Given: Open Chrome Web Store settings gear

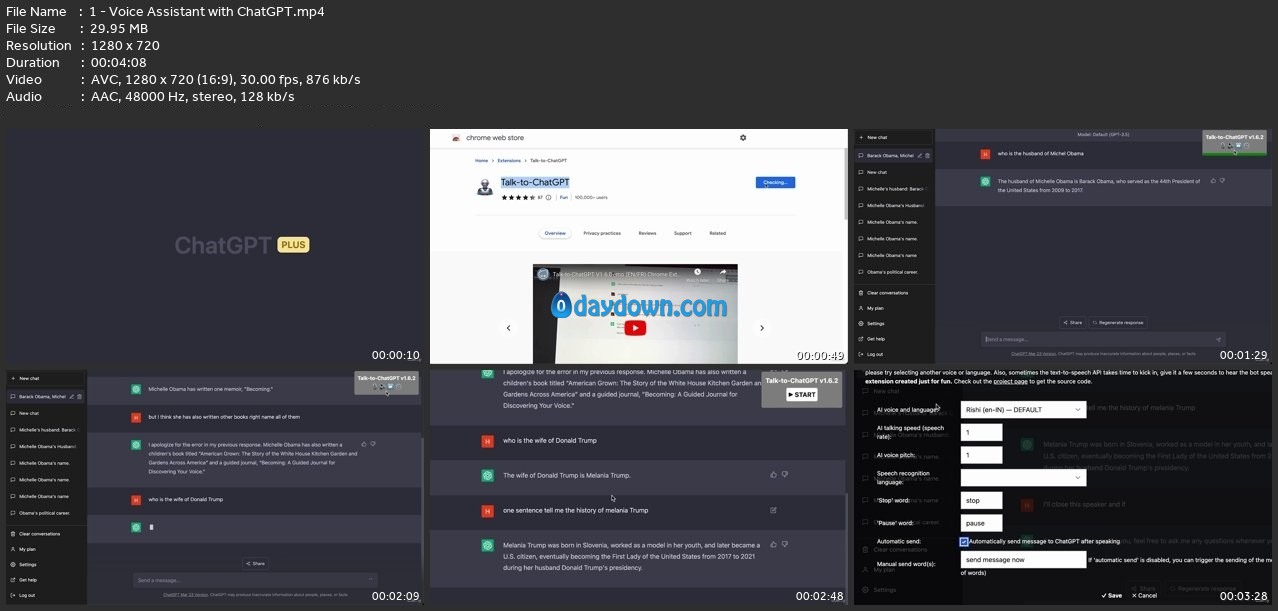Looking at the screenshot, I should 743,138.
